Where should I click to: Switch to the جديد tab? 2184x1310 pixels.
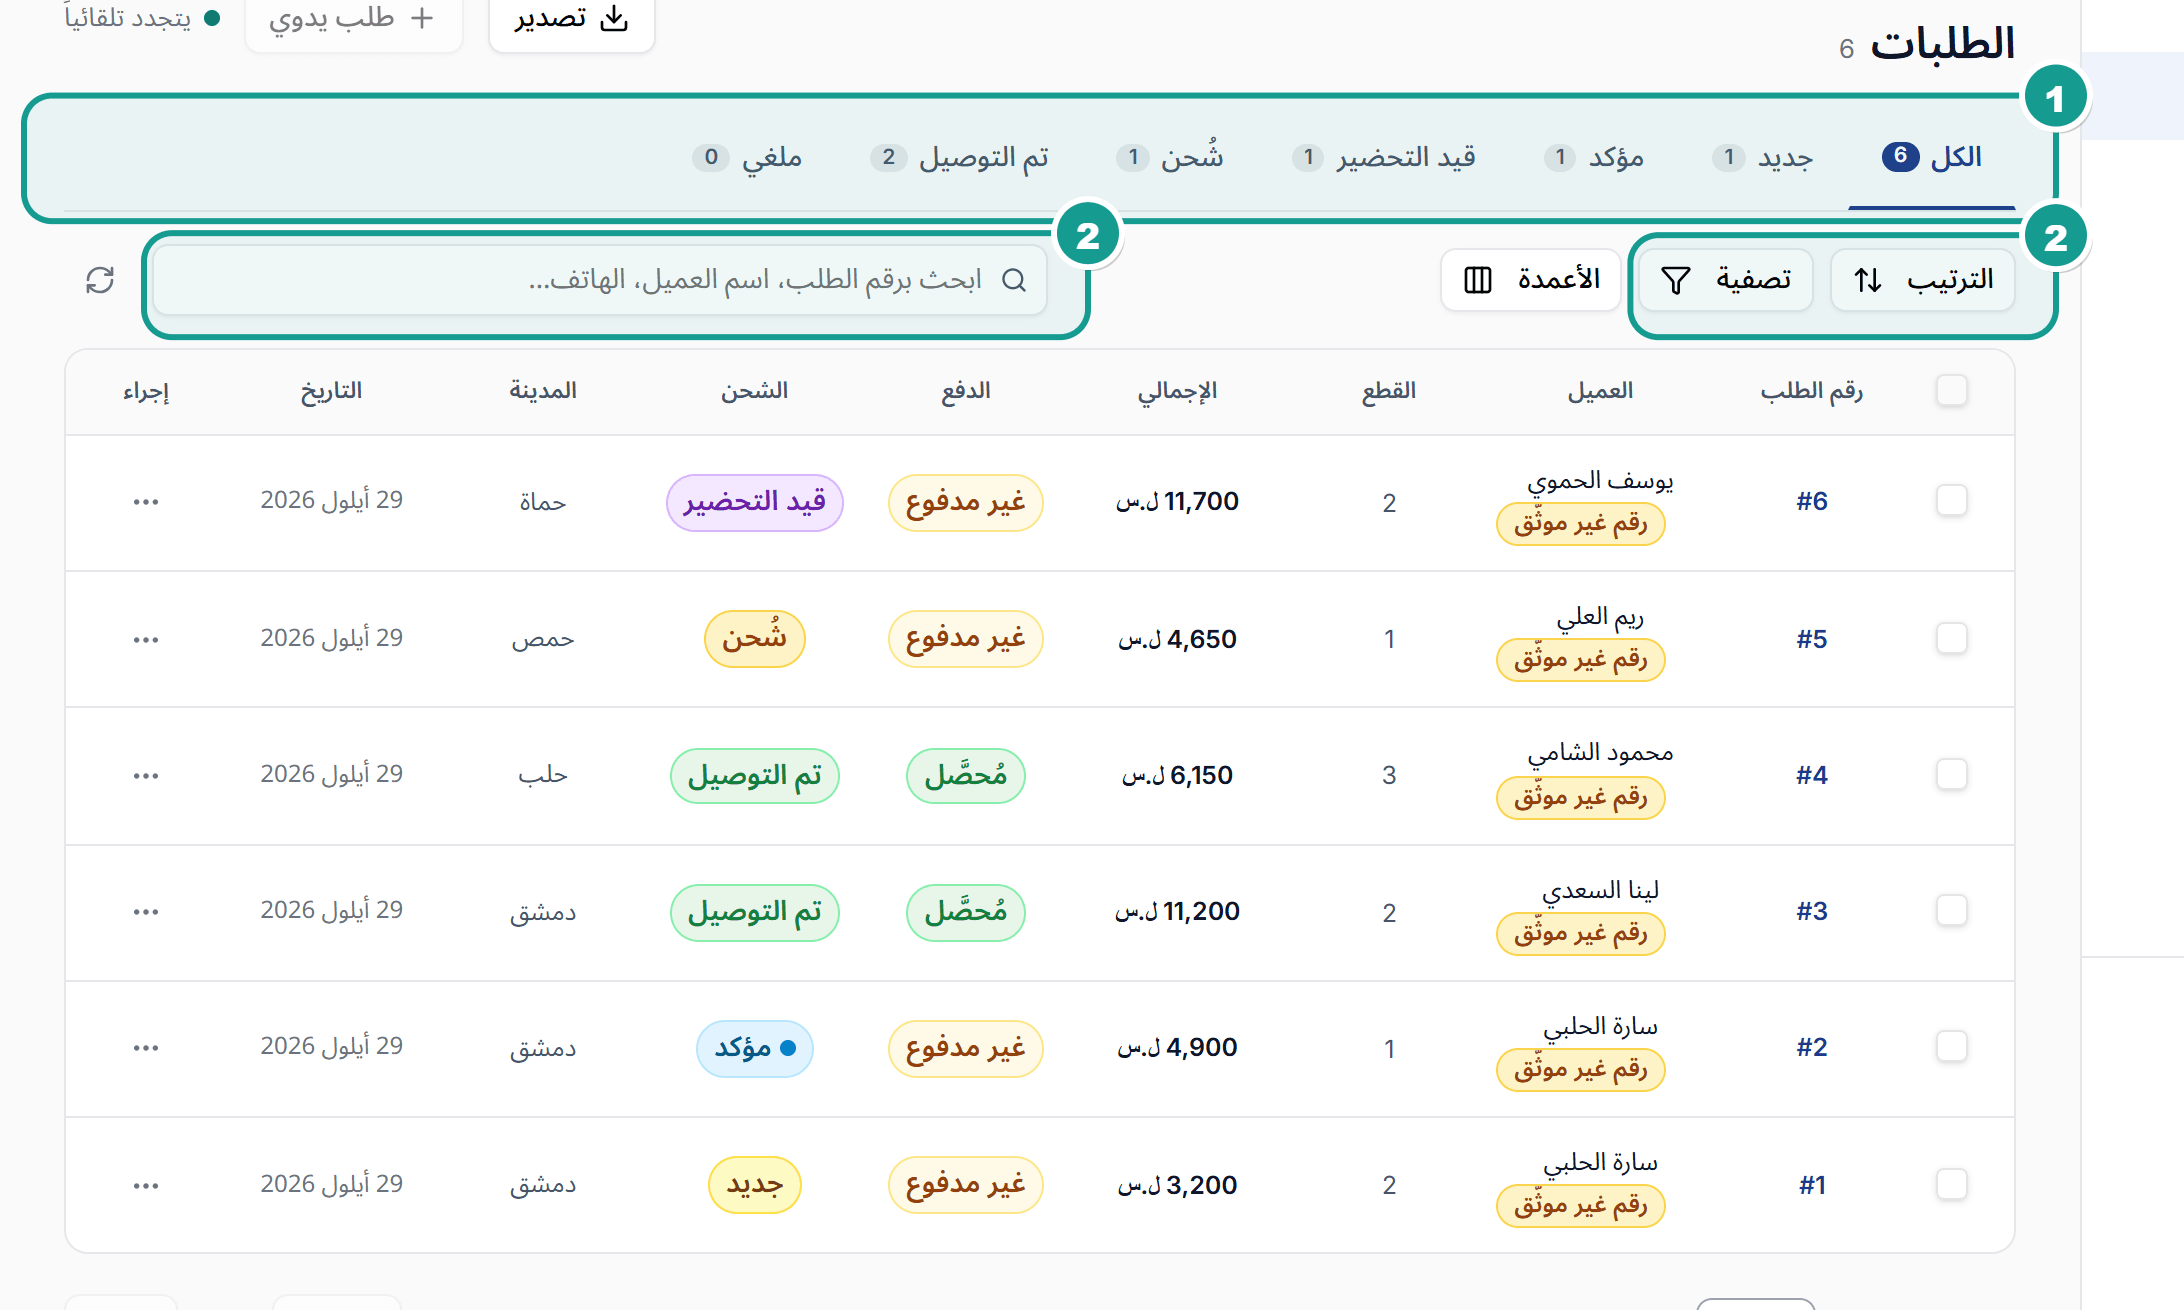point(1762,158)
